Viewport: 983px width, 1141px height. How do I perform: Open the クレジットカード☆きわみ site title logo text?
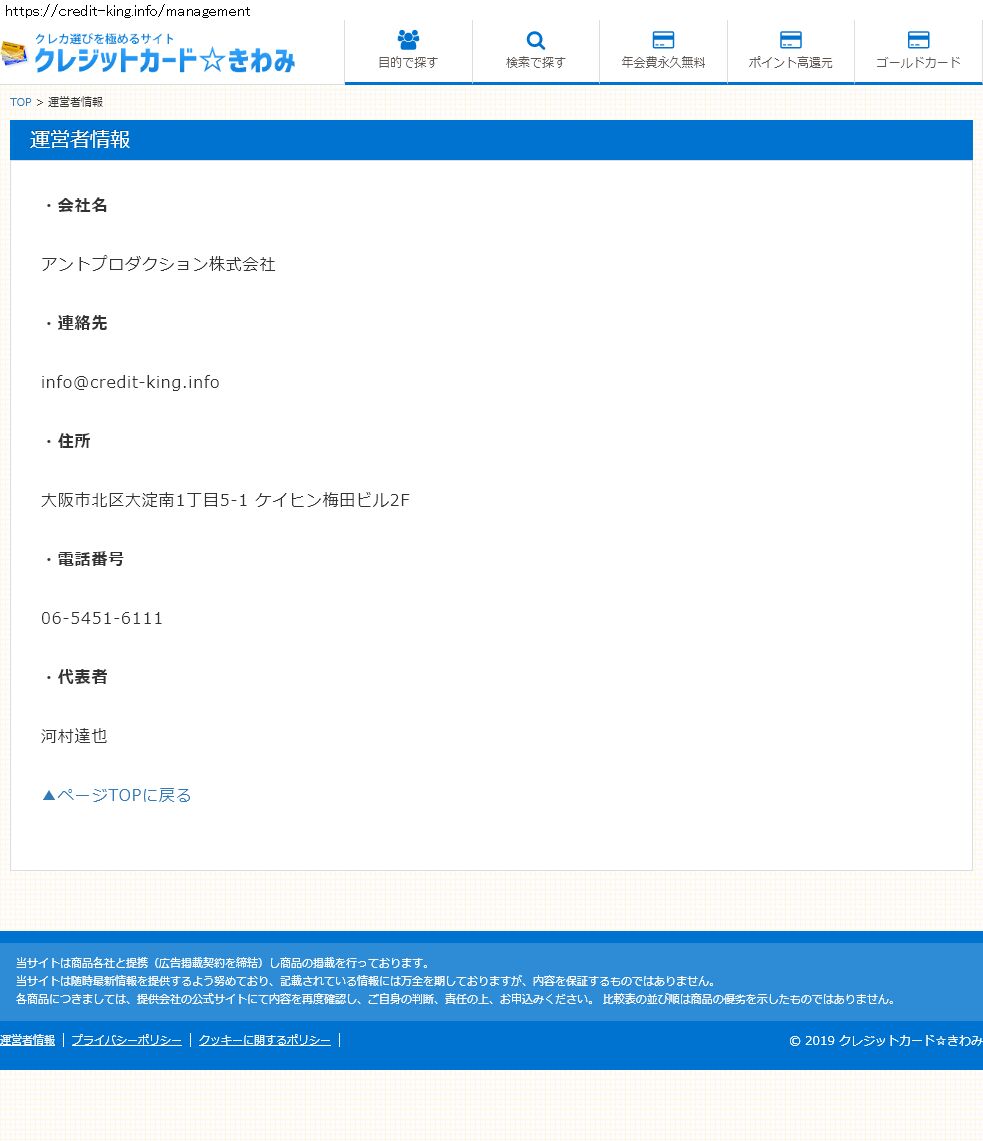tap(165, 61)
